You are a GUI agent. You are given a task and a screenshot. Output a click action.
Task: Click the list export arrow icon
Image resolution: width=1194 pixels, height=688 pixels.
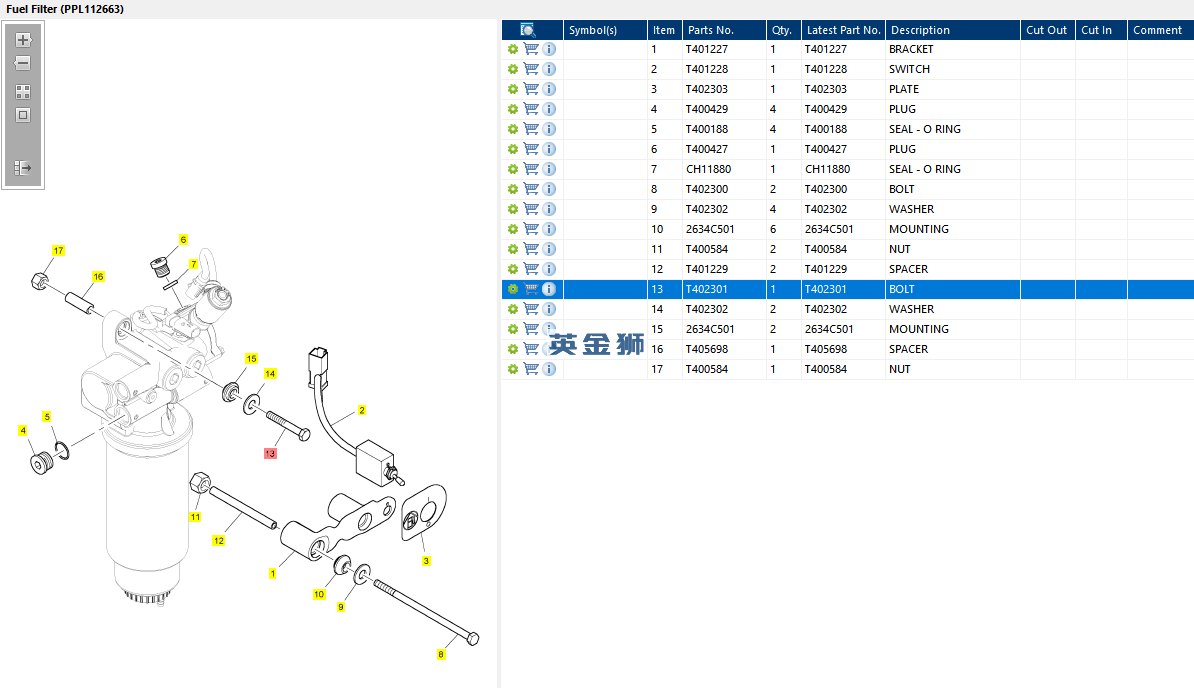23,167
